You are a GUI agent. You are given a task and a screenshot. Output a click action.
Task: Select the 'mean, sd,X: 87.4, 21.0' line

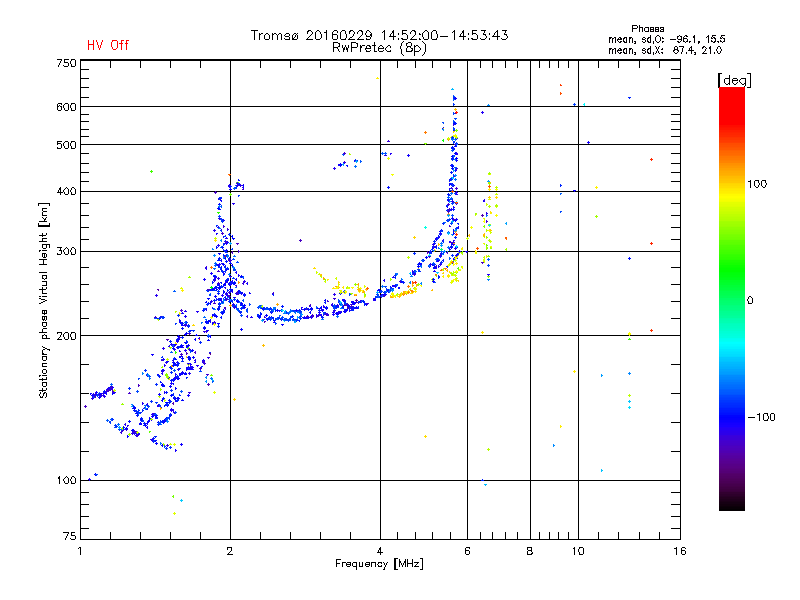(665, 50)
